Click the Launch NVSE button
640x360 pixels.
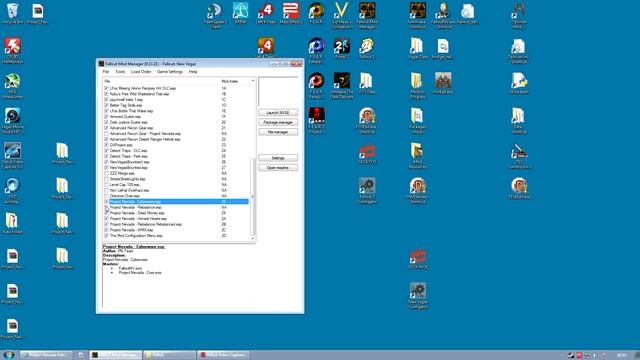278,113
